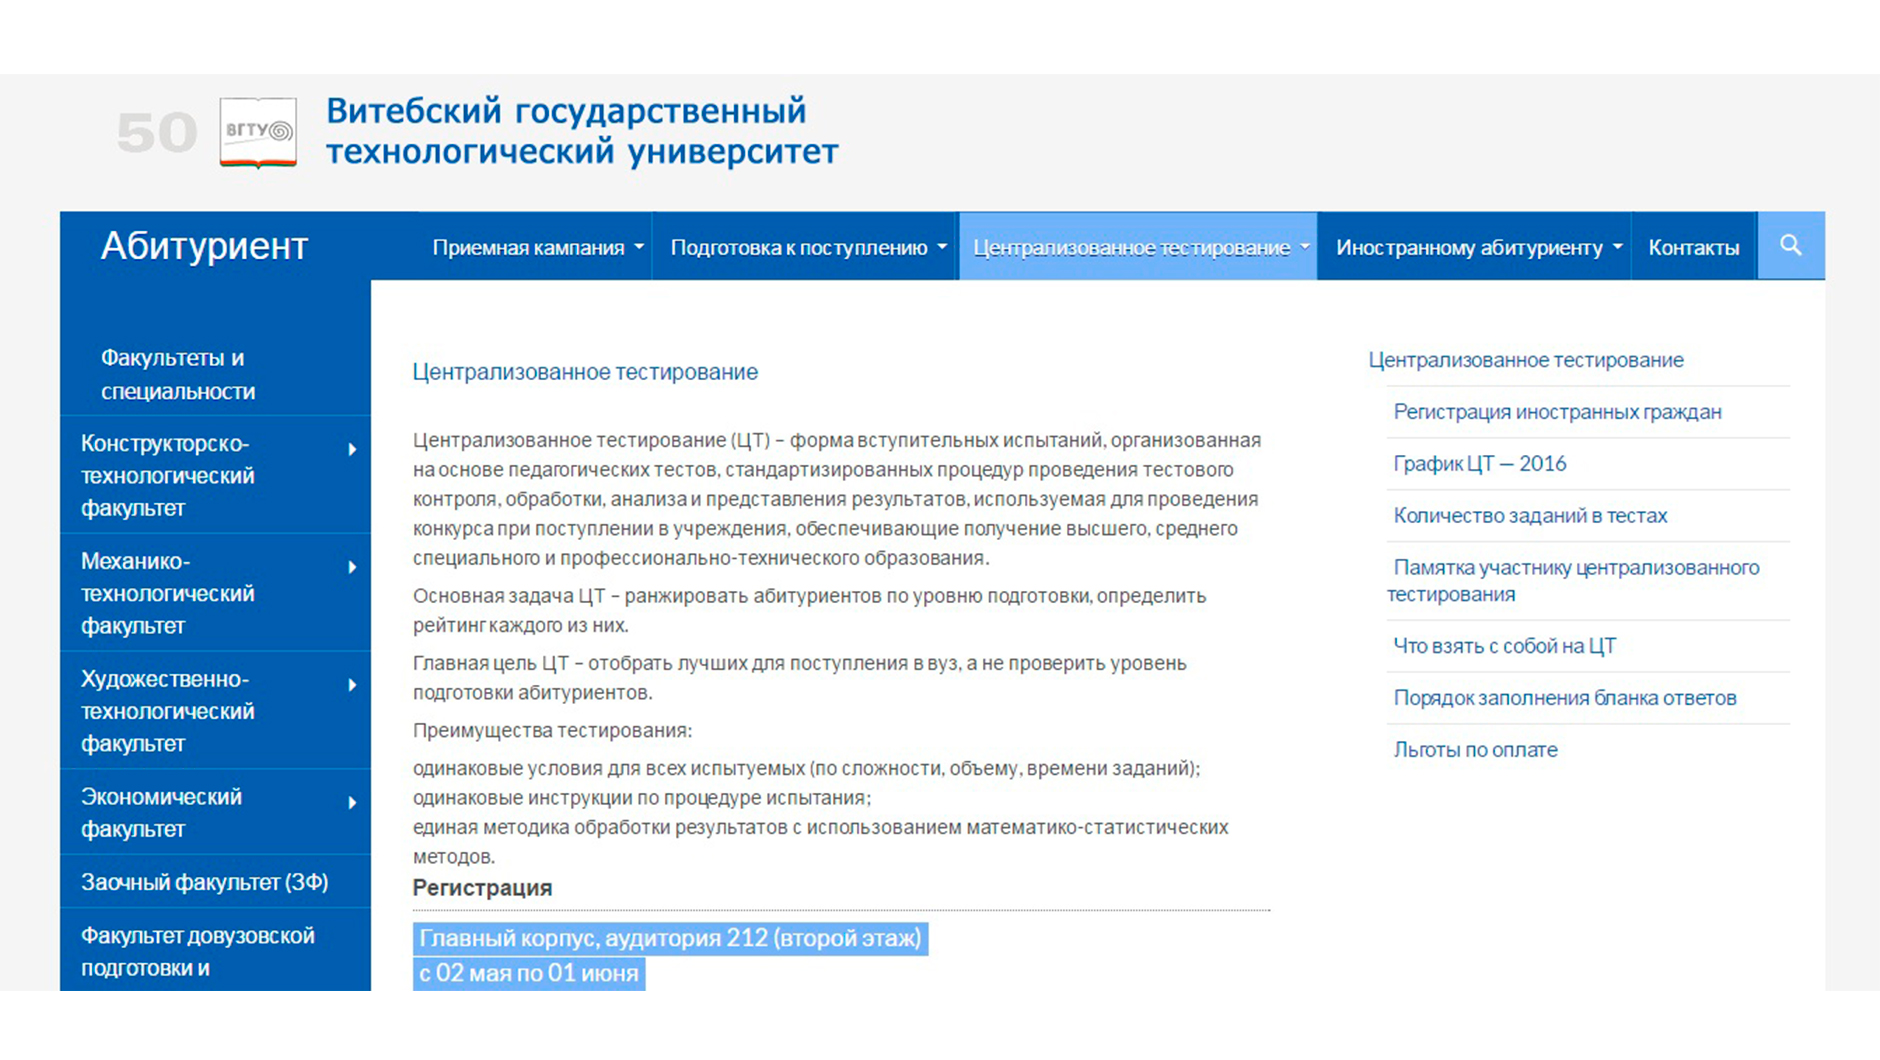Open Факультеты и специальности sidebar item
This screenshot has width=1880, height=1060.
[178, 375]
